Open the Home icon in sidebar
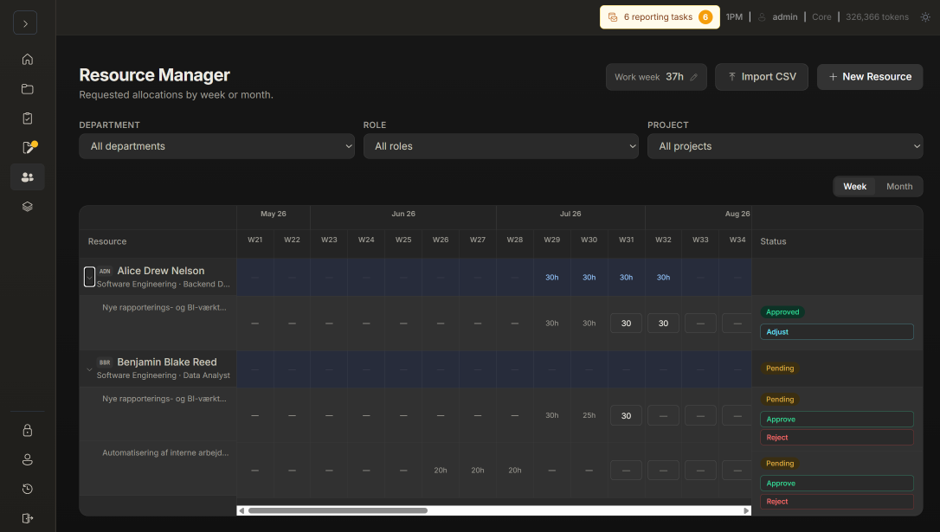Image resolution: width=940 pixels, height=532 pixels. pyautogui.click(x=27, y=59)
